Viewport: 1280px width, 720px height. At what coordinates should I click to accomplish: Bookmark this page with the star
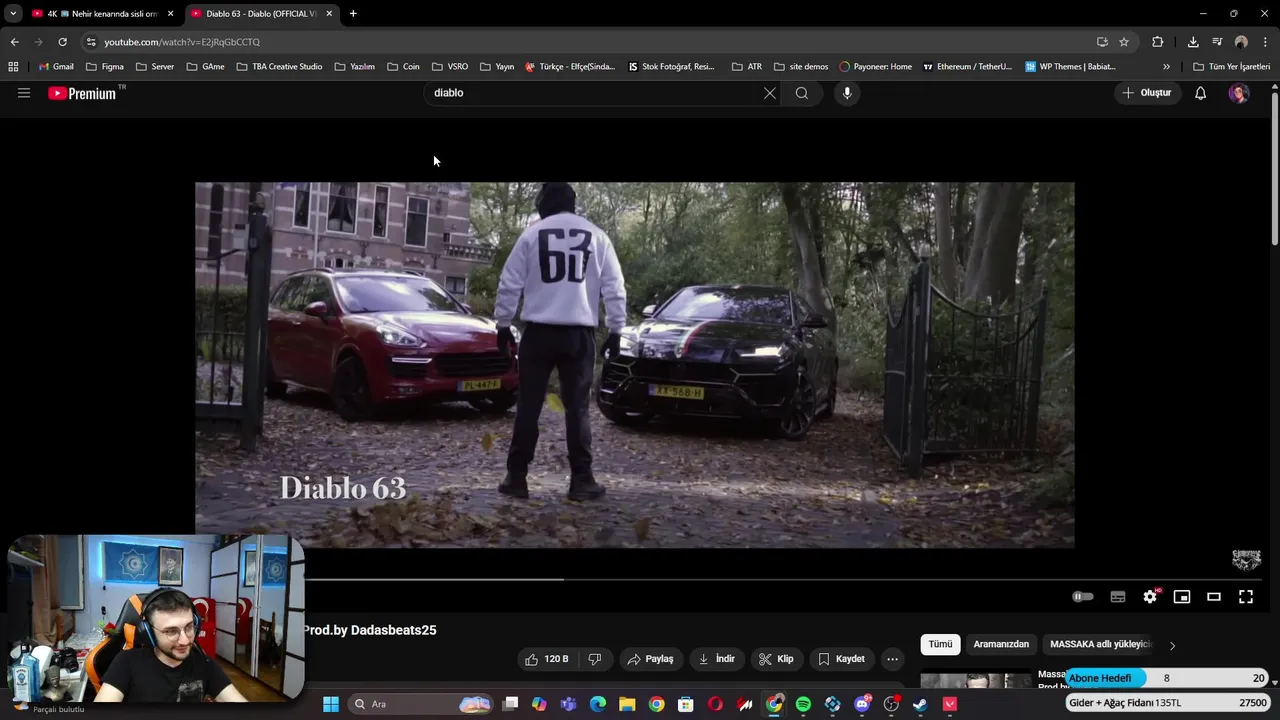tap(1124, 42)
